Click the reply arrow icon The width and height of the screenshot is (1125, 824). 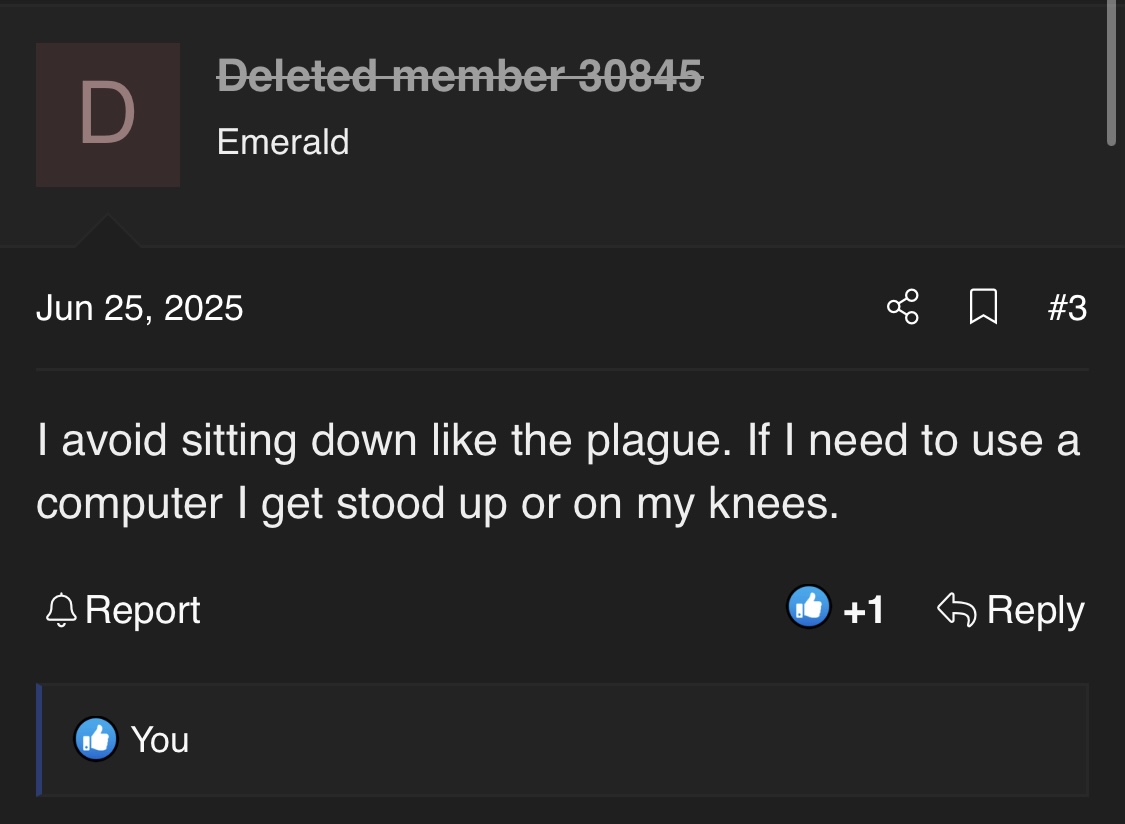pos(956,609)
